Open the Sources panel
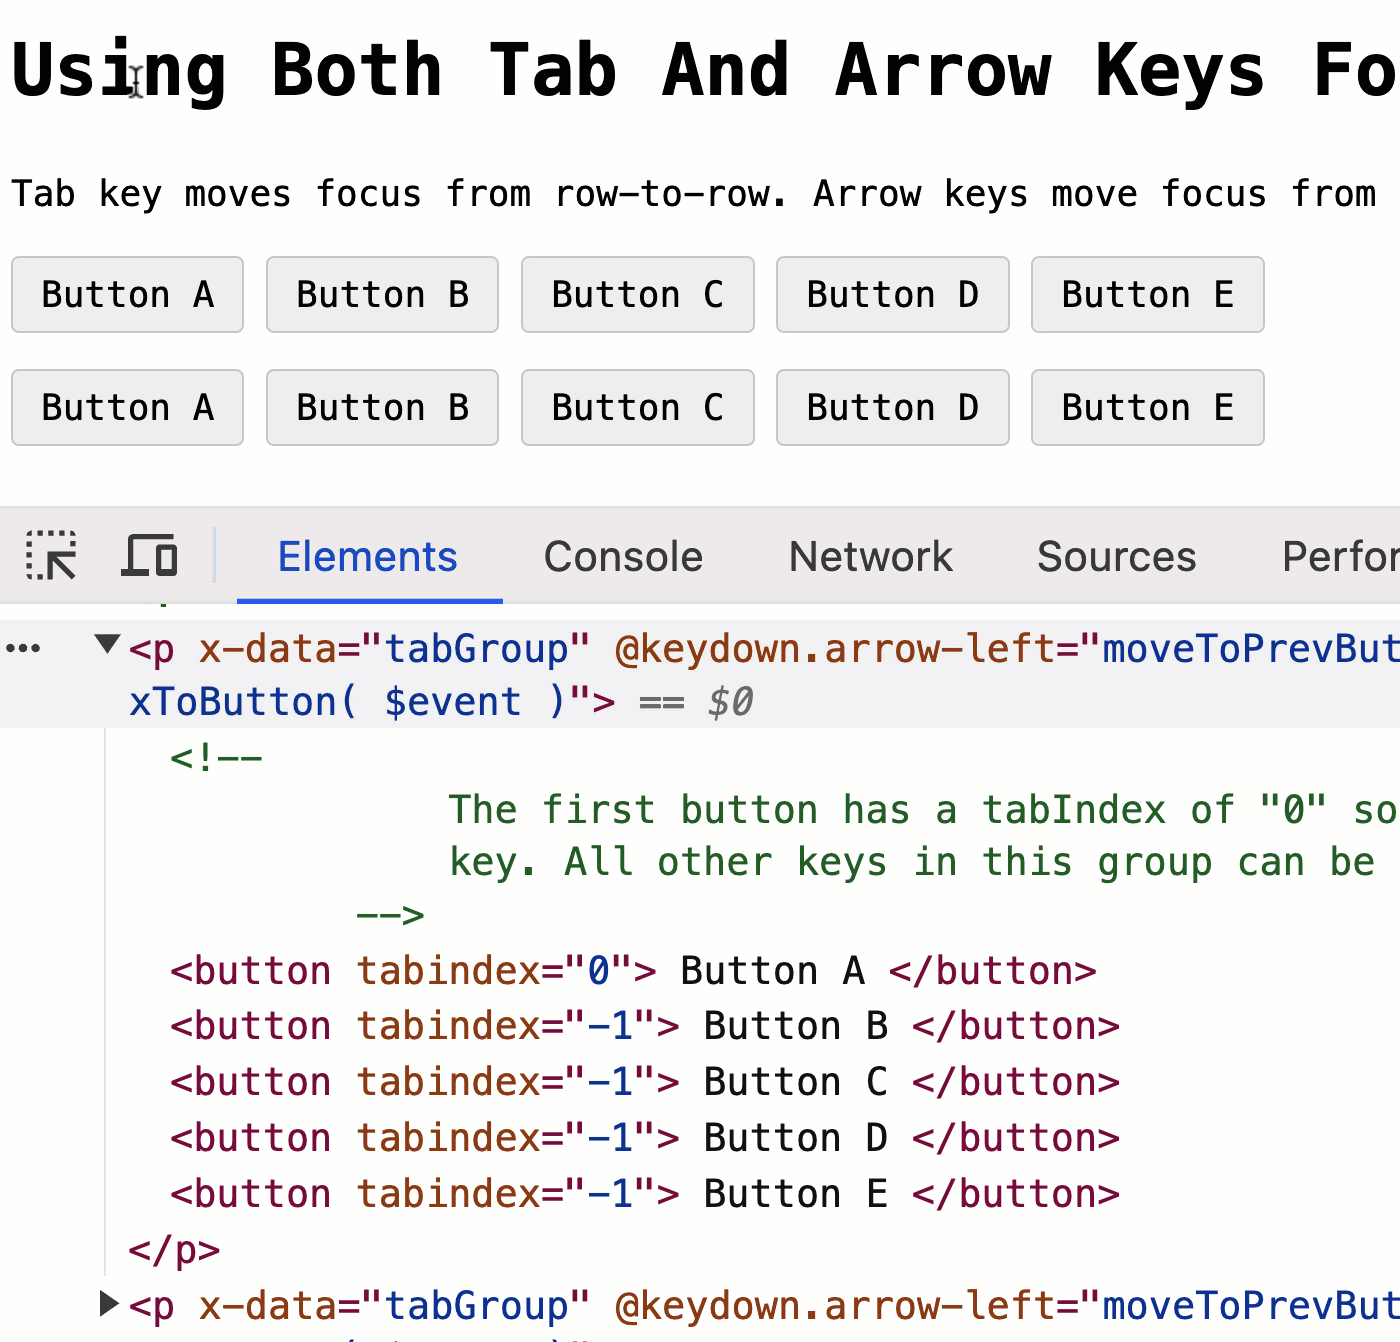This screenshot has height=1342, width=1400. (x=1116, y=556)
